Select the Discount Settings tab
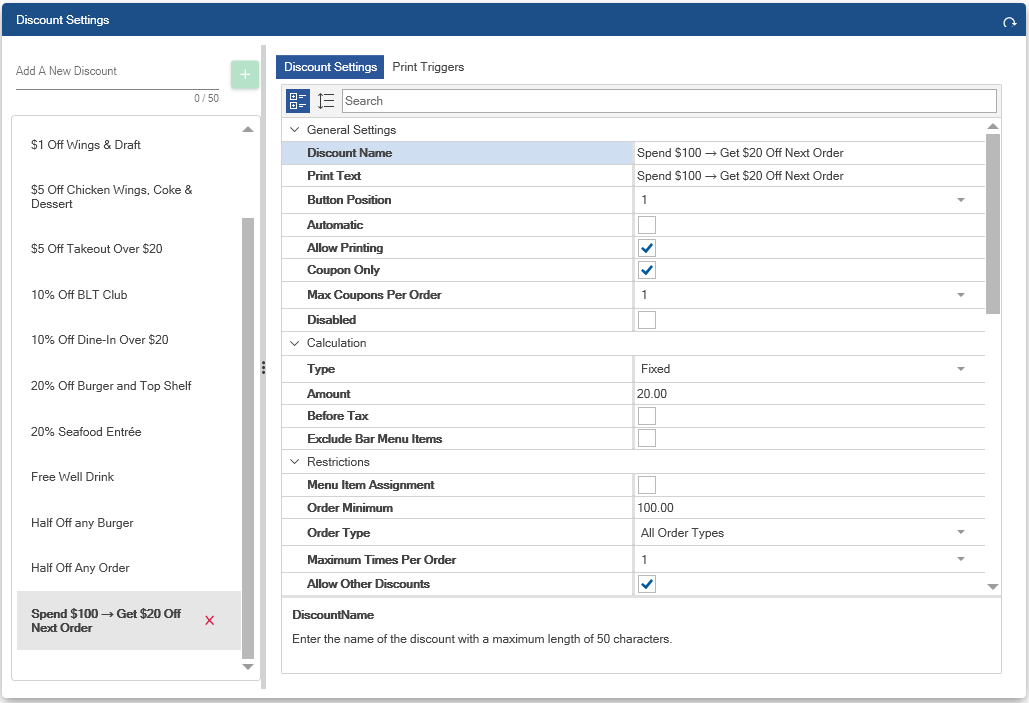1029x703 pixels. tap(330, 67)
